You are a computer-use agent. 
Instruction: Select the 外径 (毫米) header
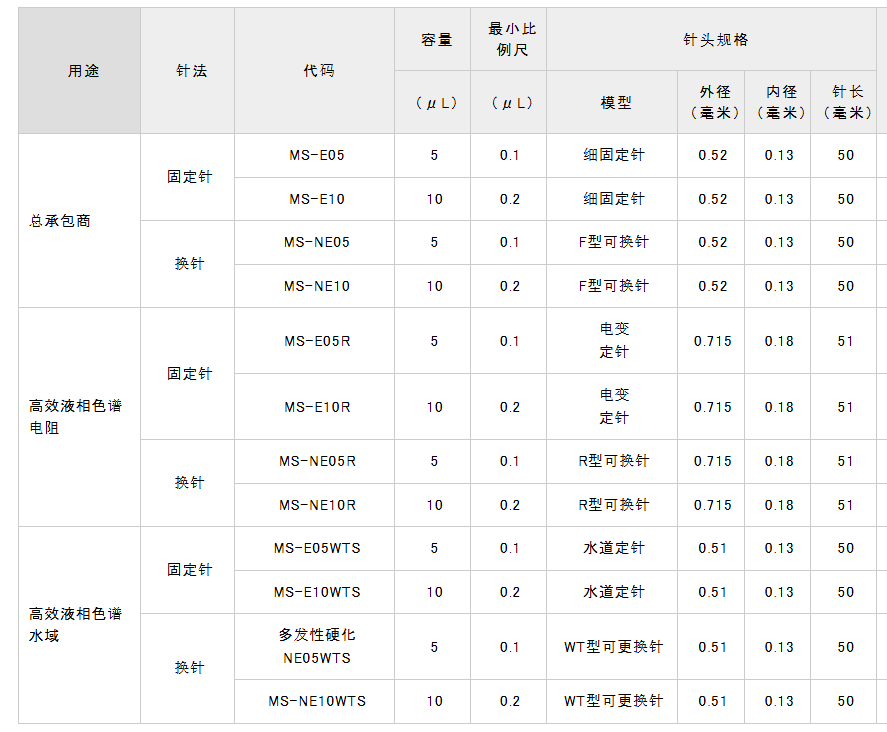click(714, 102)
